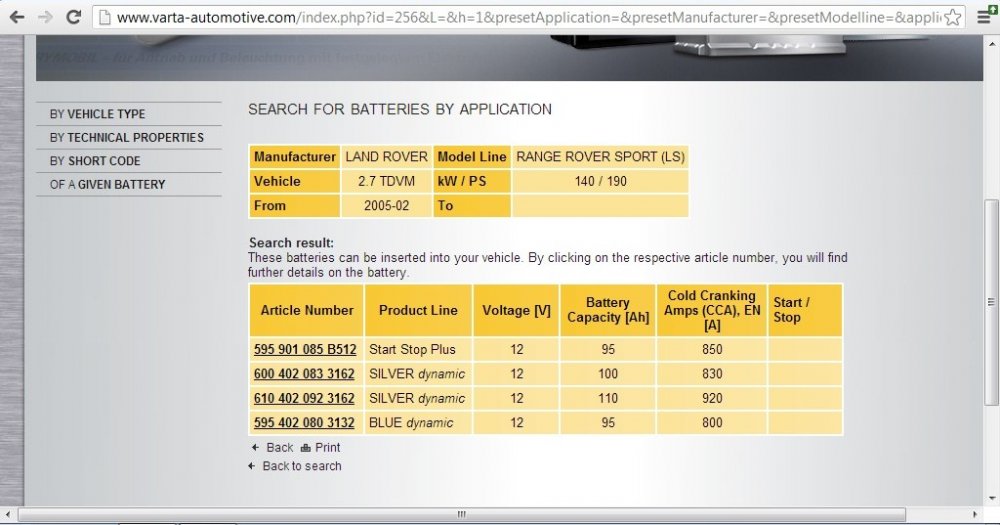Click the 2.7 TDVM vehicle cell
The image size is (1000, 525).
pos(386,181)
